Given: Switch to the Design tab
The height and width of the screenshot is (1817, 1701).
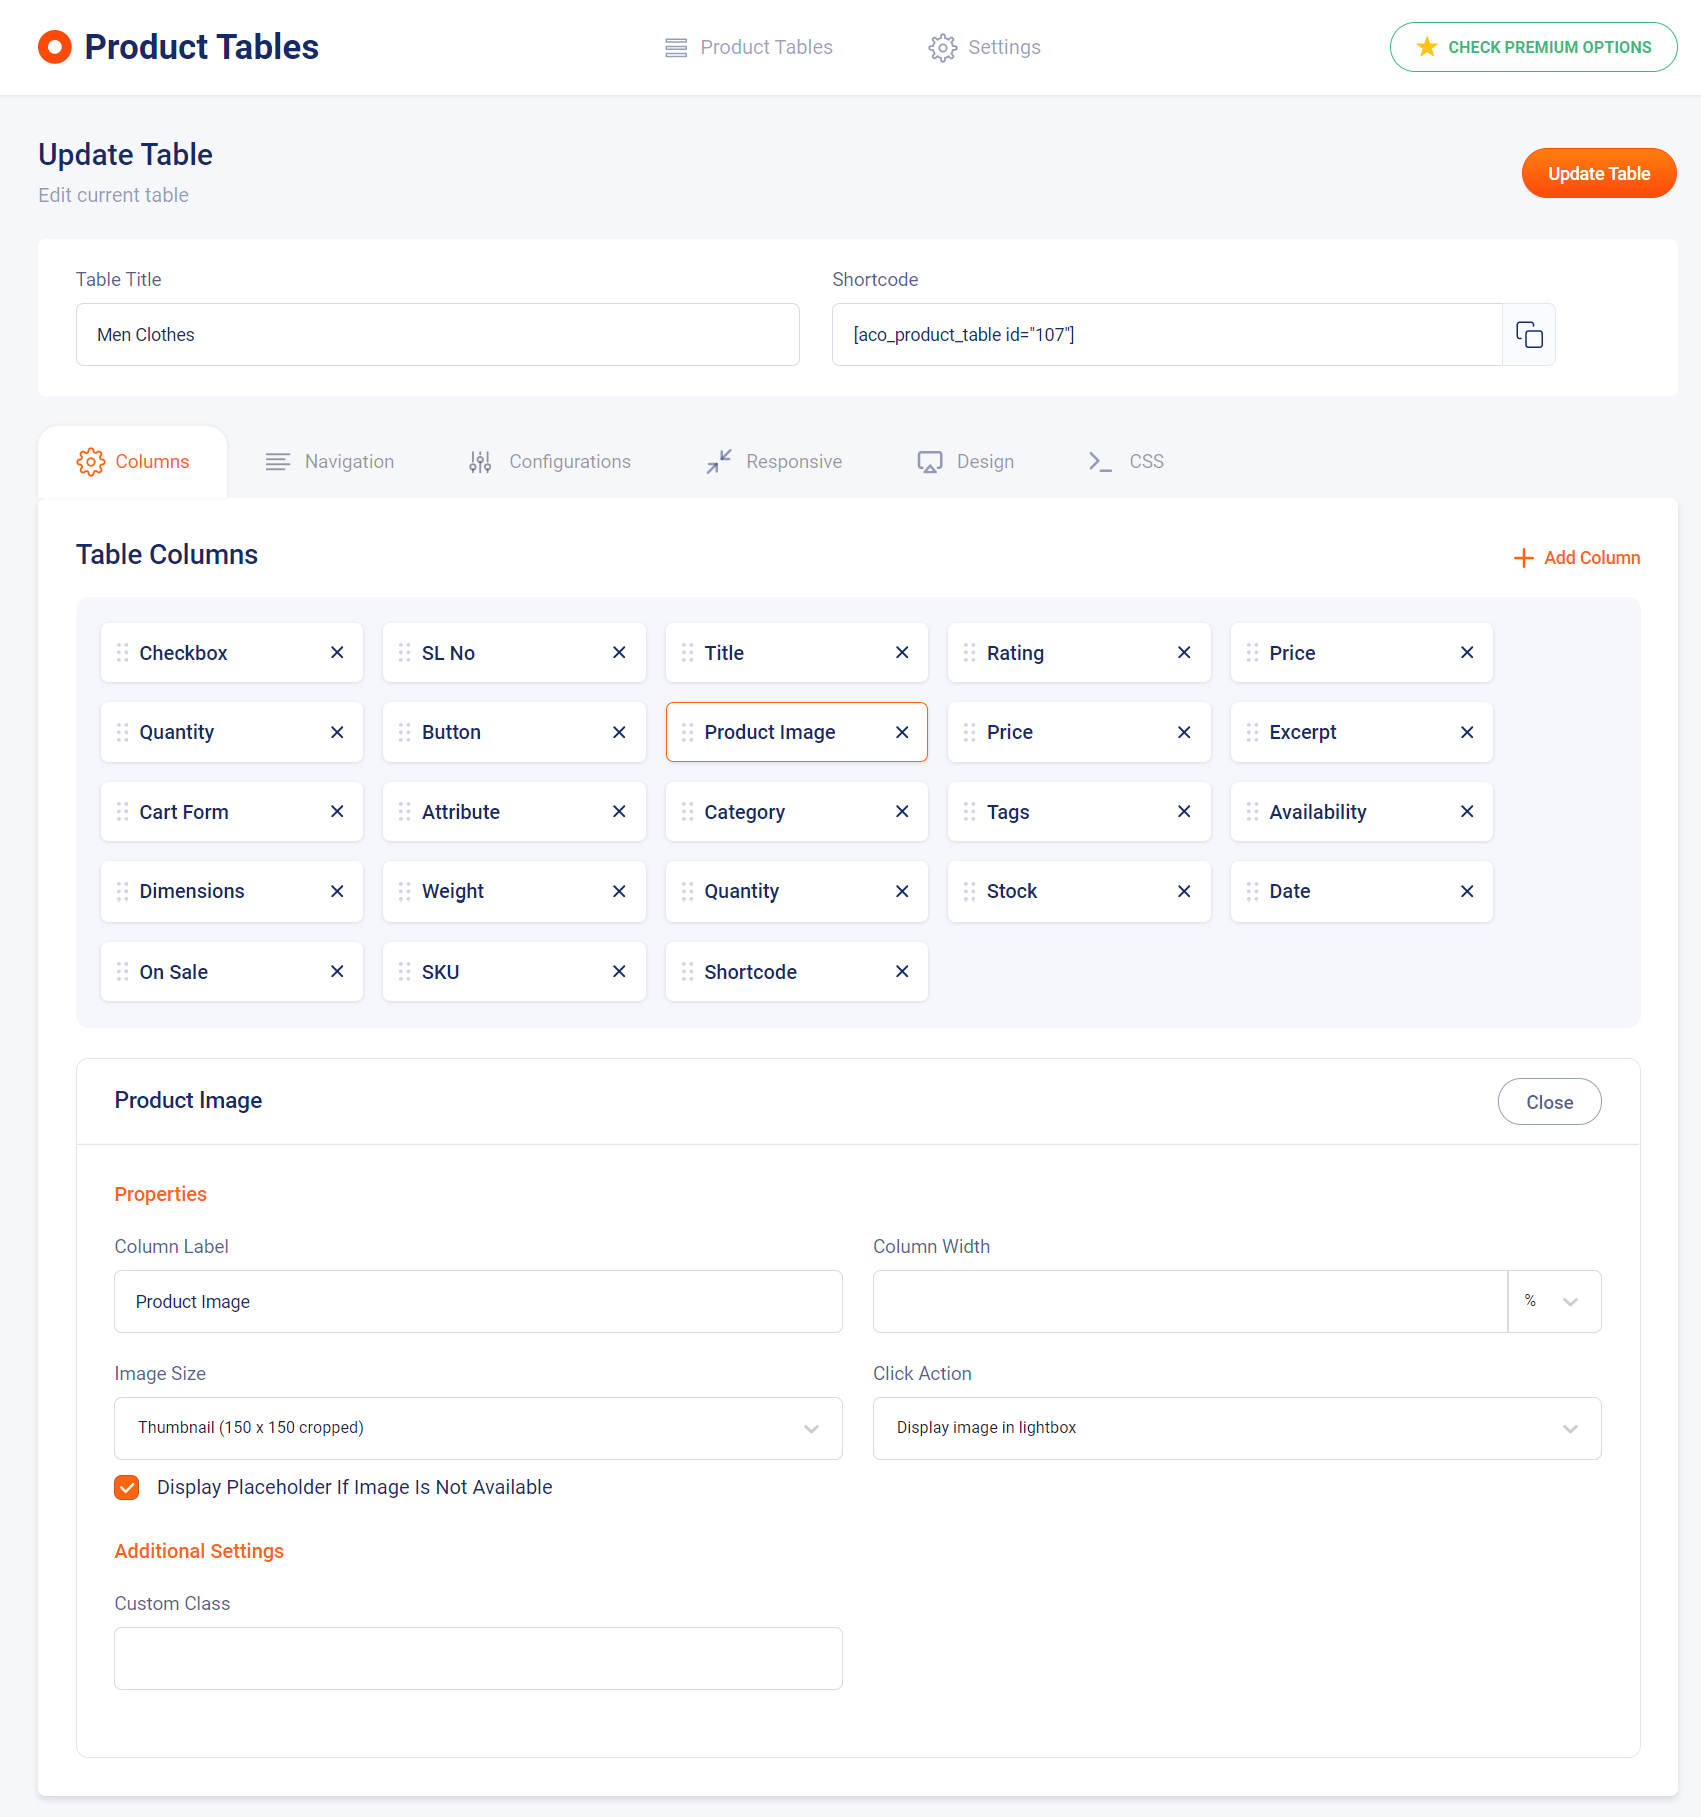Looking at the screenshot, I should point(966,462).
